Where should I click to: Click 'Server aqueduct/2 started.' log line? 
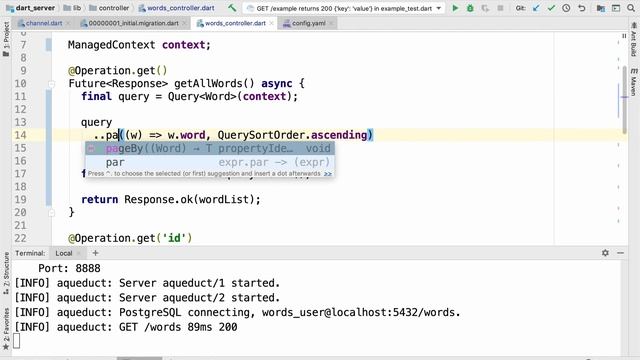(x=147, y=298)
